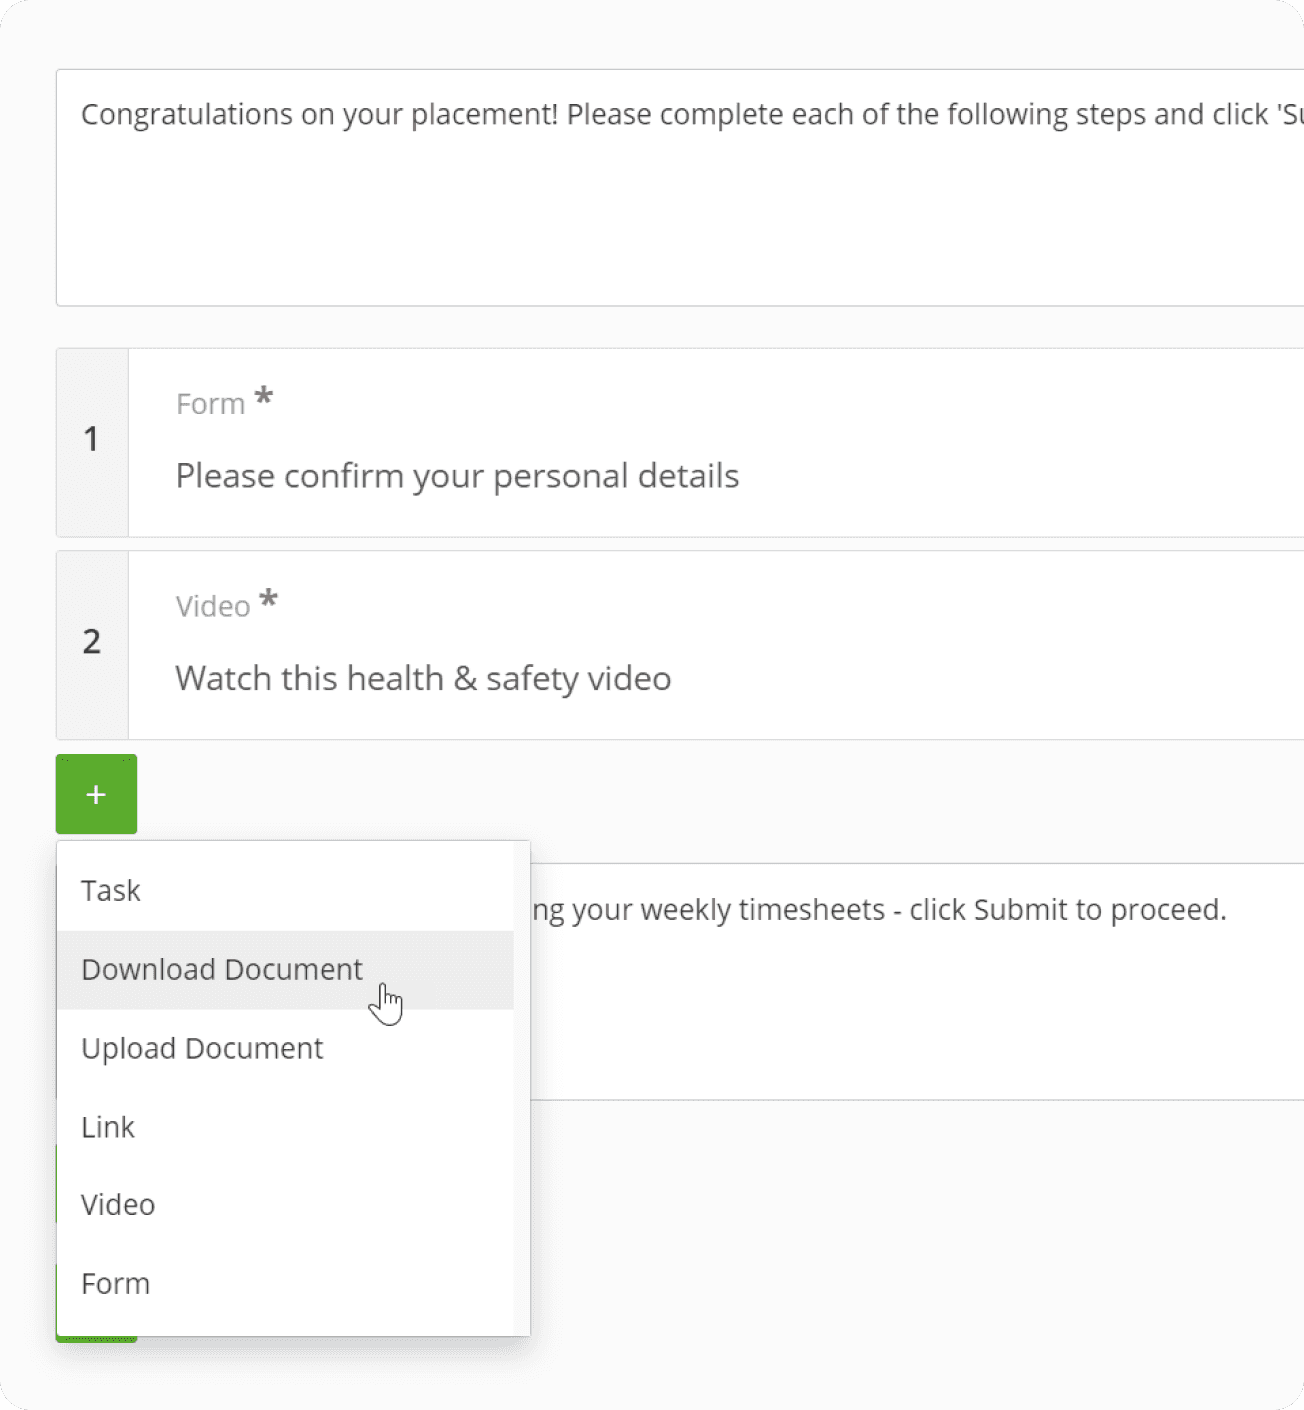Select Link from the step type menu
The image size is (1304, 1410).
(x=285, y=1127)
